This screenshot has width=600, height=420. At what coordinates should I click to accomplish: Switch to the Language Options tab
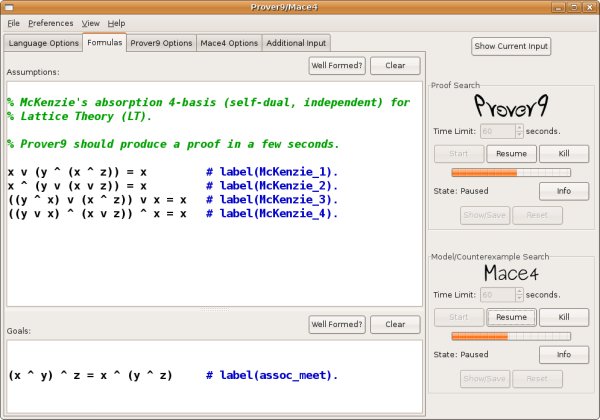click(x=43, y=43)
